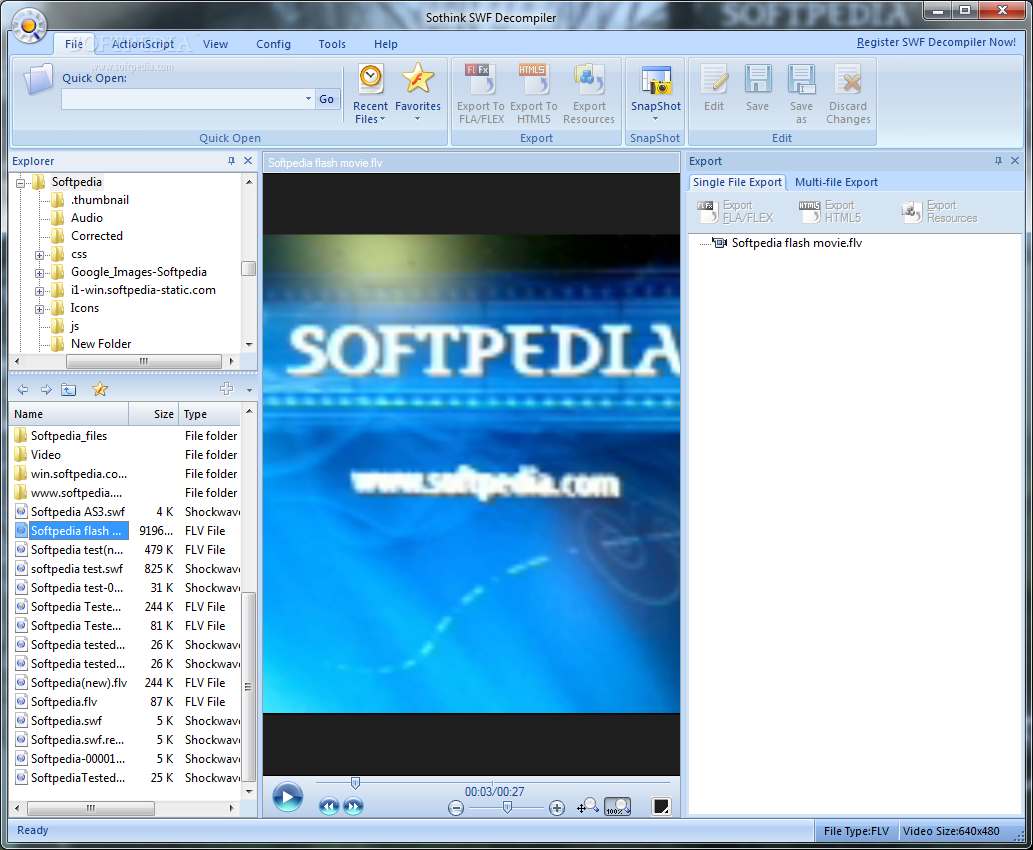Open the Help ribbon tab

(386, 44)
